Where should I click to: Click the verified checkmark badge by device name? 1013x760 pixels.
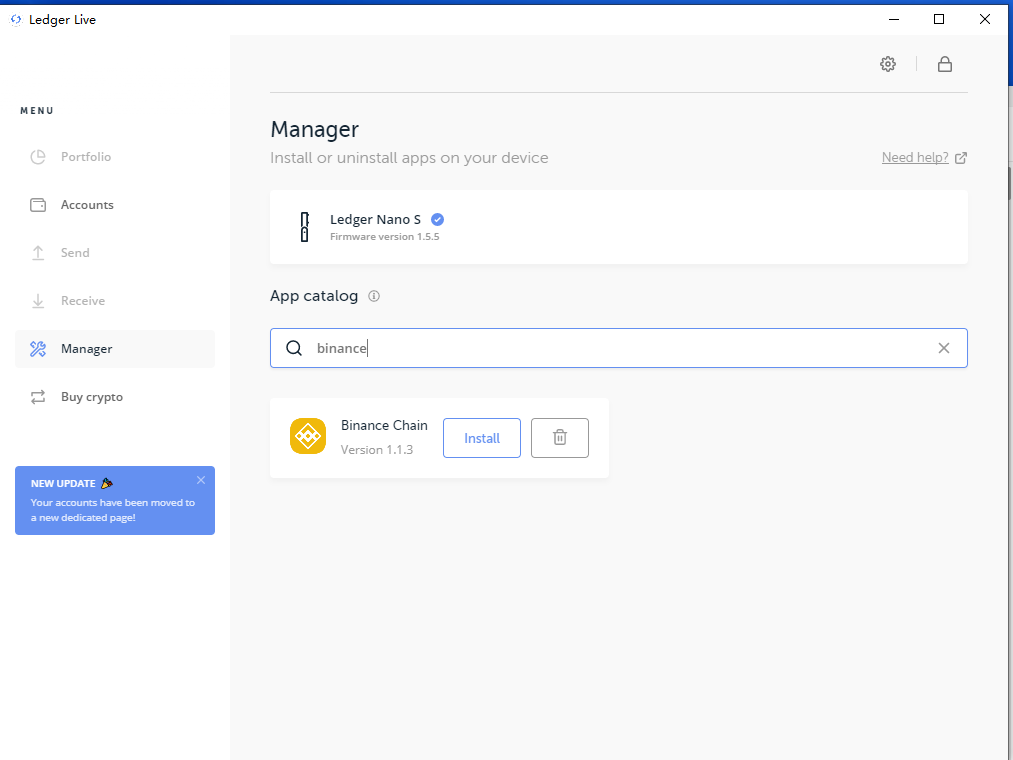point(437,219)
